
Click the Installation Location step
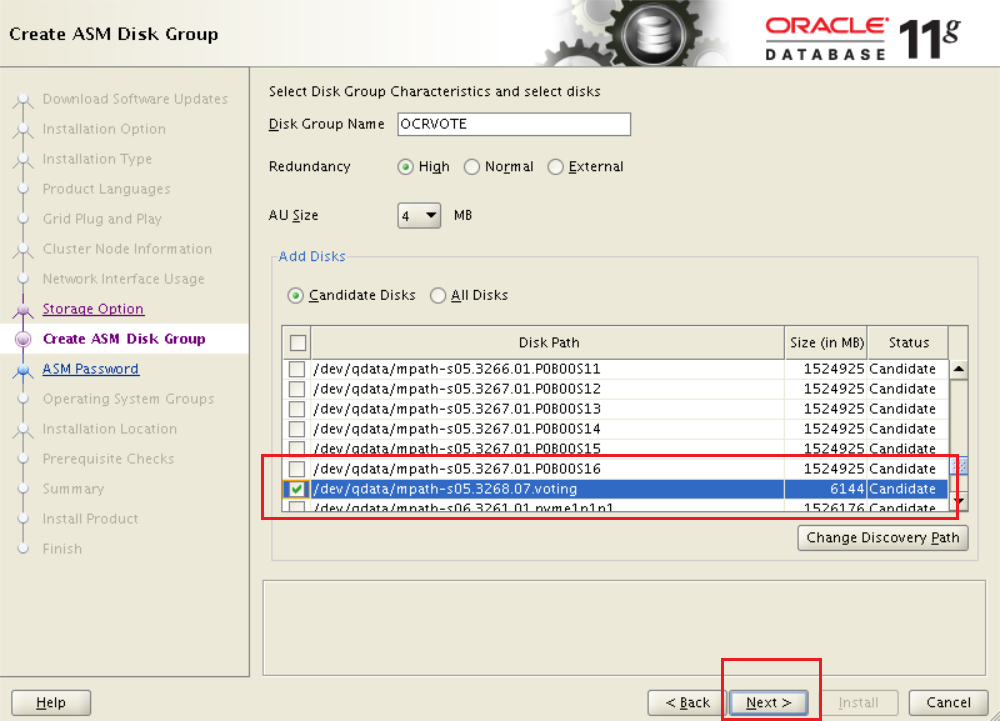tap(110, 429)
